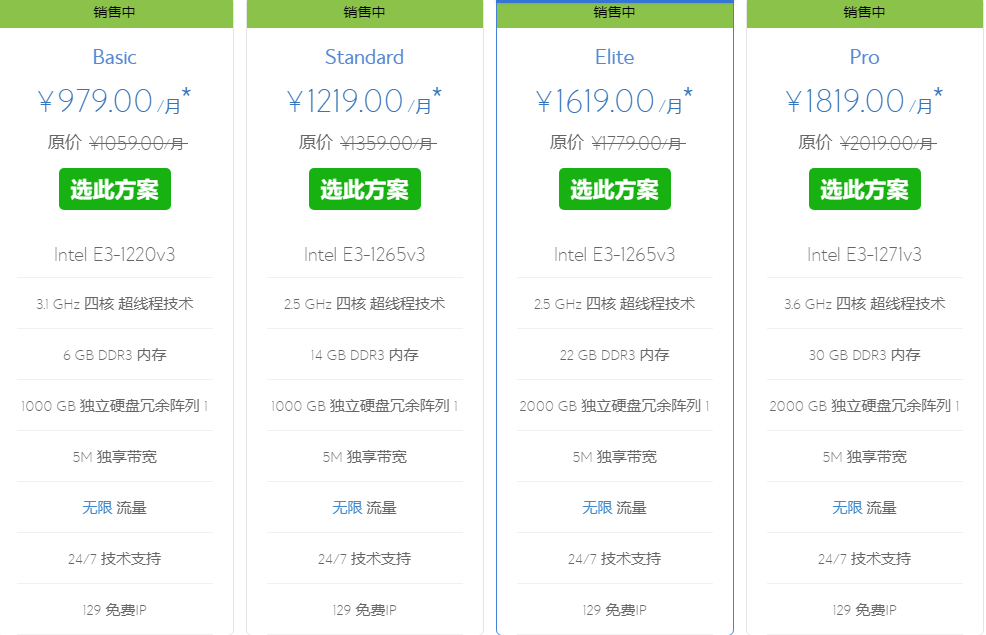986x635 pixels.
Task: Click the 129 免费IP row under Pro
Action: [x=864, y=609]
